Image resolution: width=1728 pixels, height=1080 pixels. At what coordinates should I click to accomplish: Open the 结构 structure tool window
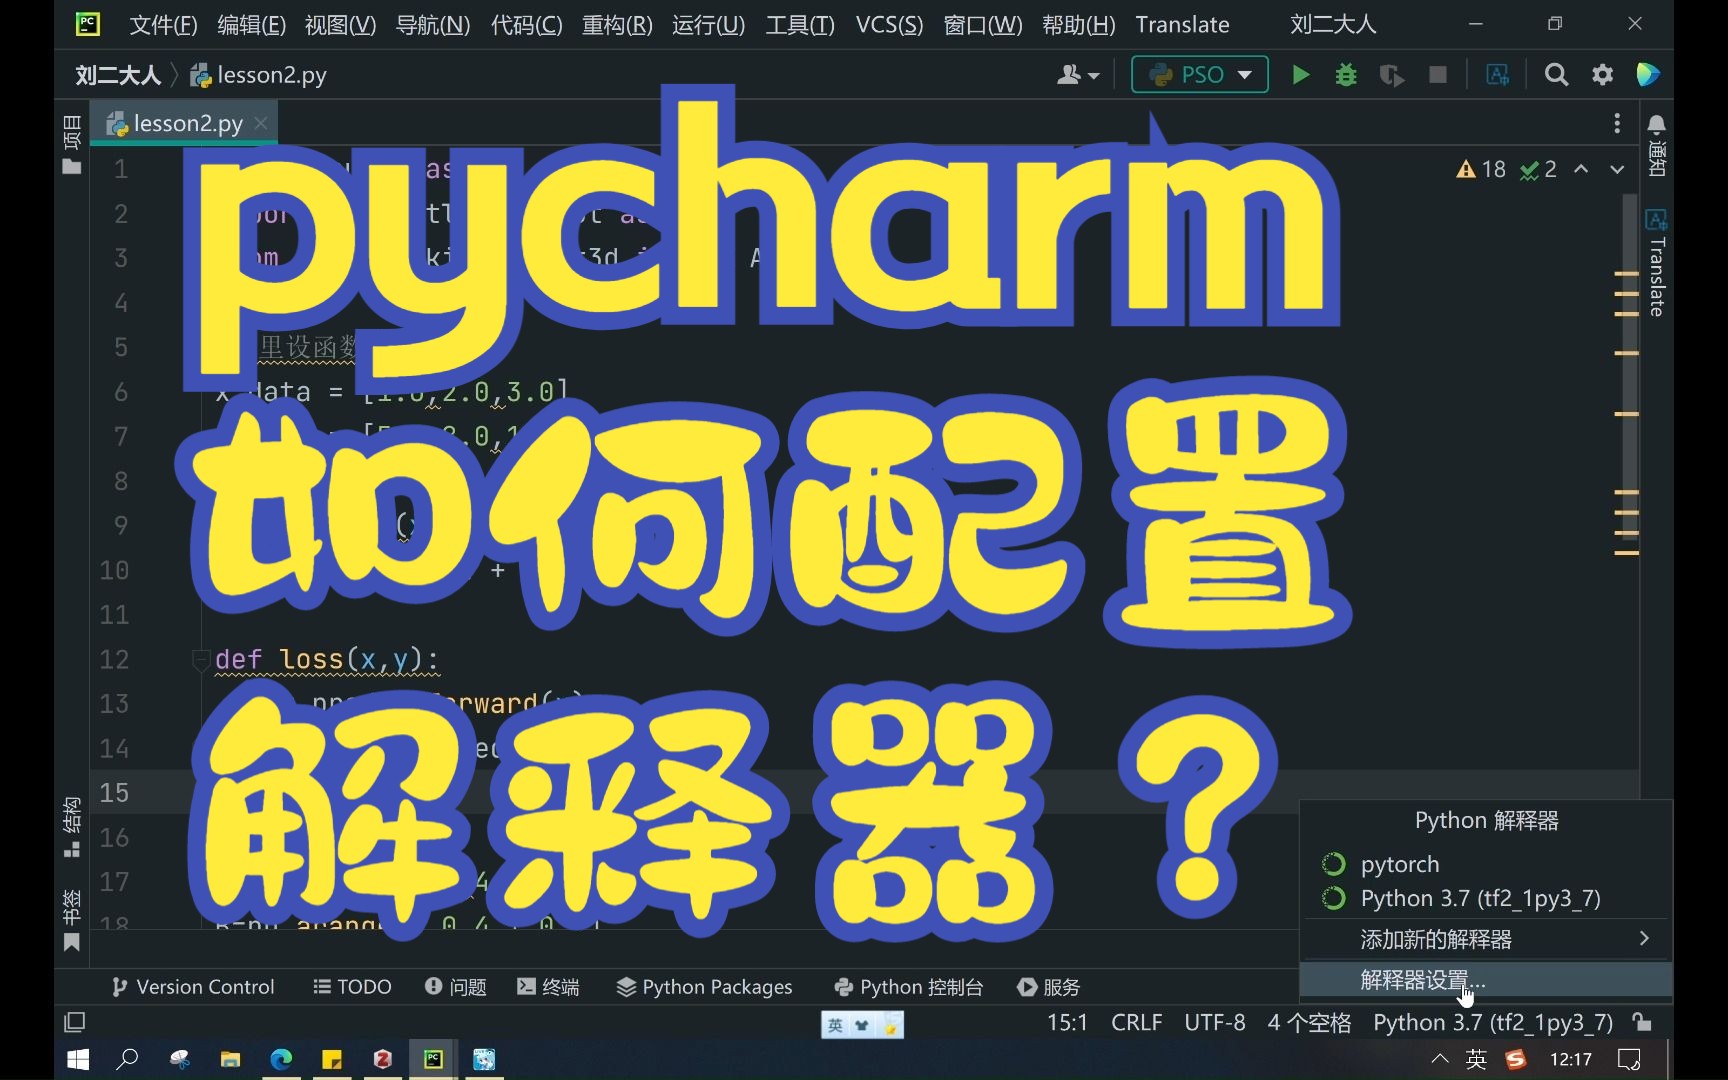(72, 827)
